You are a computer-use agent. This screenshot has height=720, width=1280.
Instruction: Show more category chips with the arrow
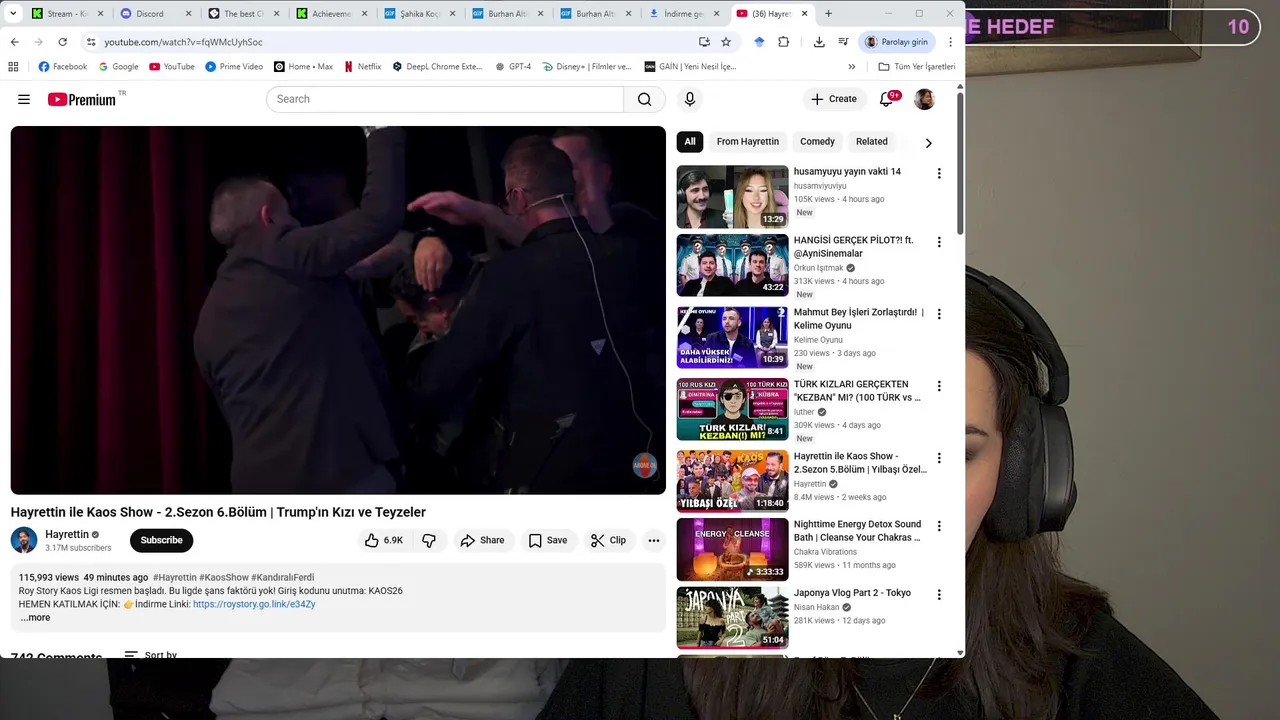928,143
